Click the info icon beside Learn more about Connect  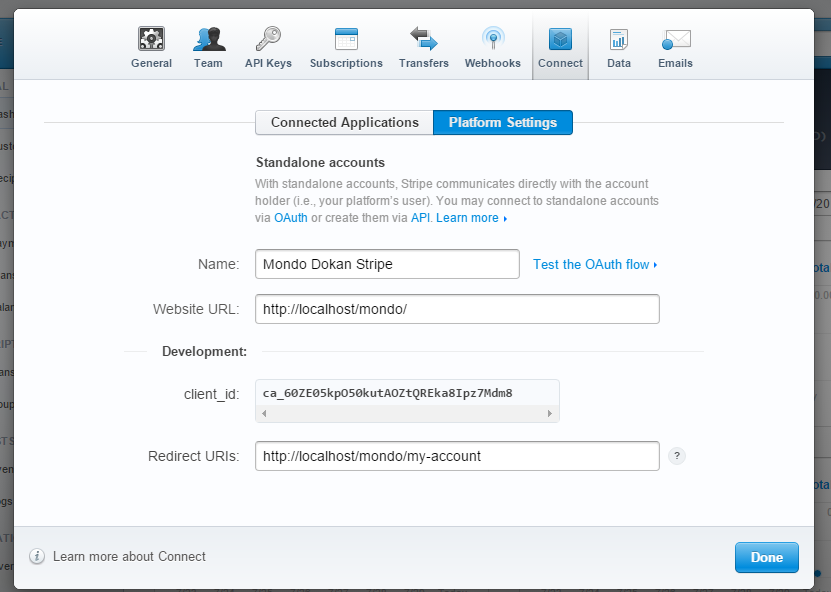pyautogui.click(x=37, y=556)
